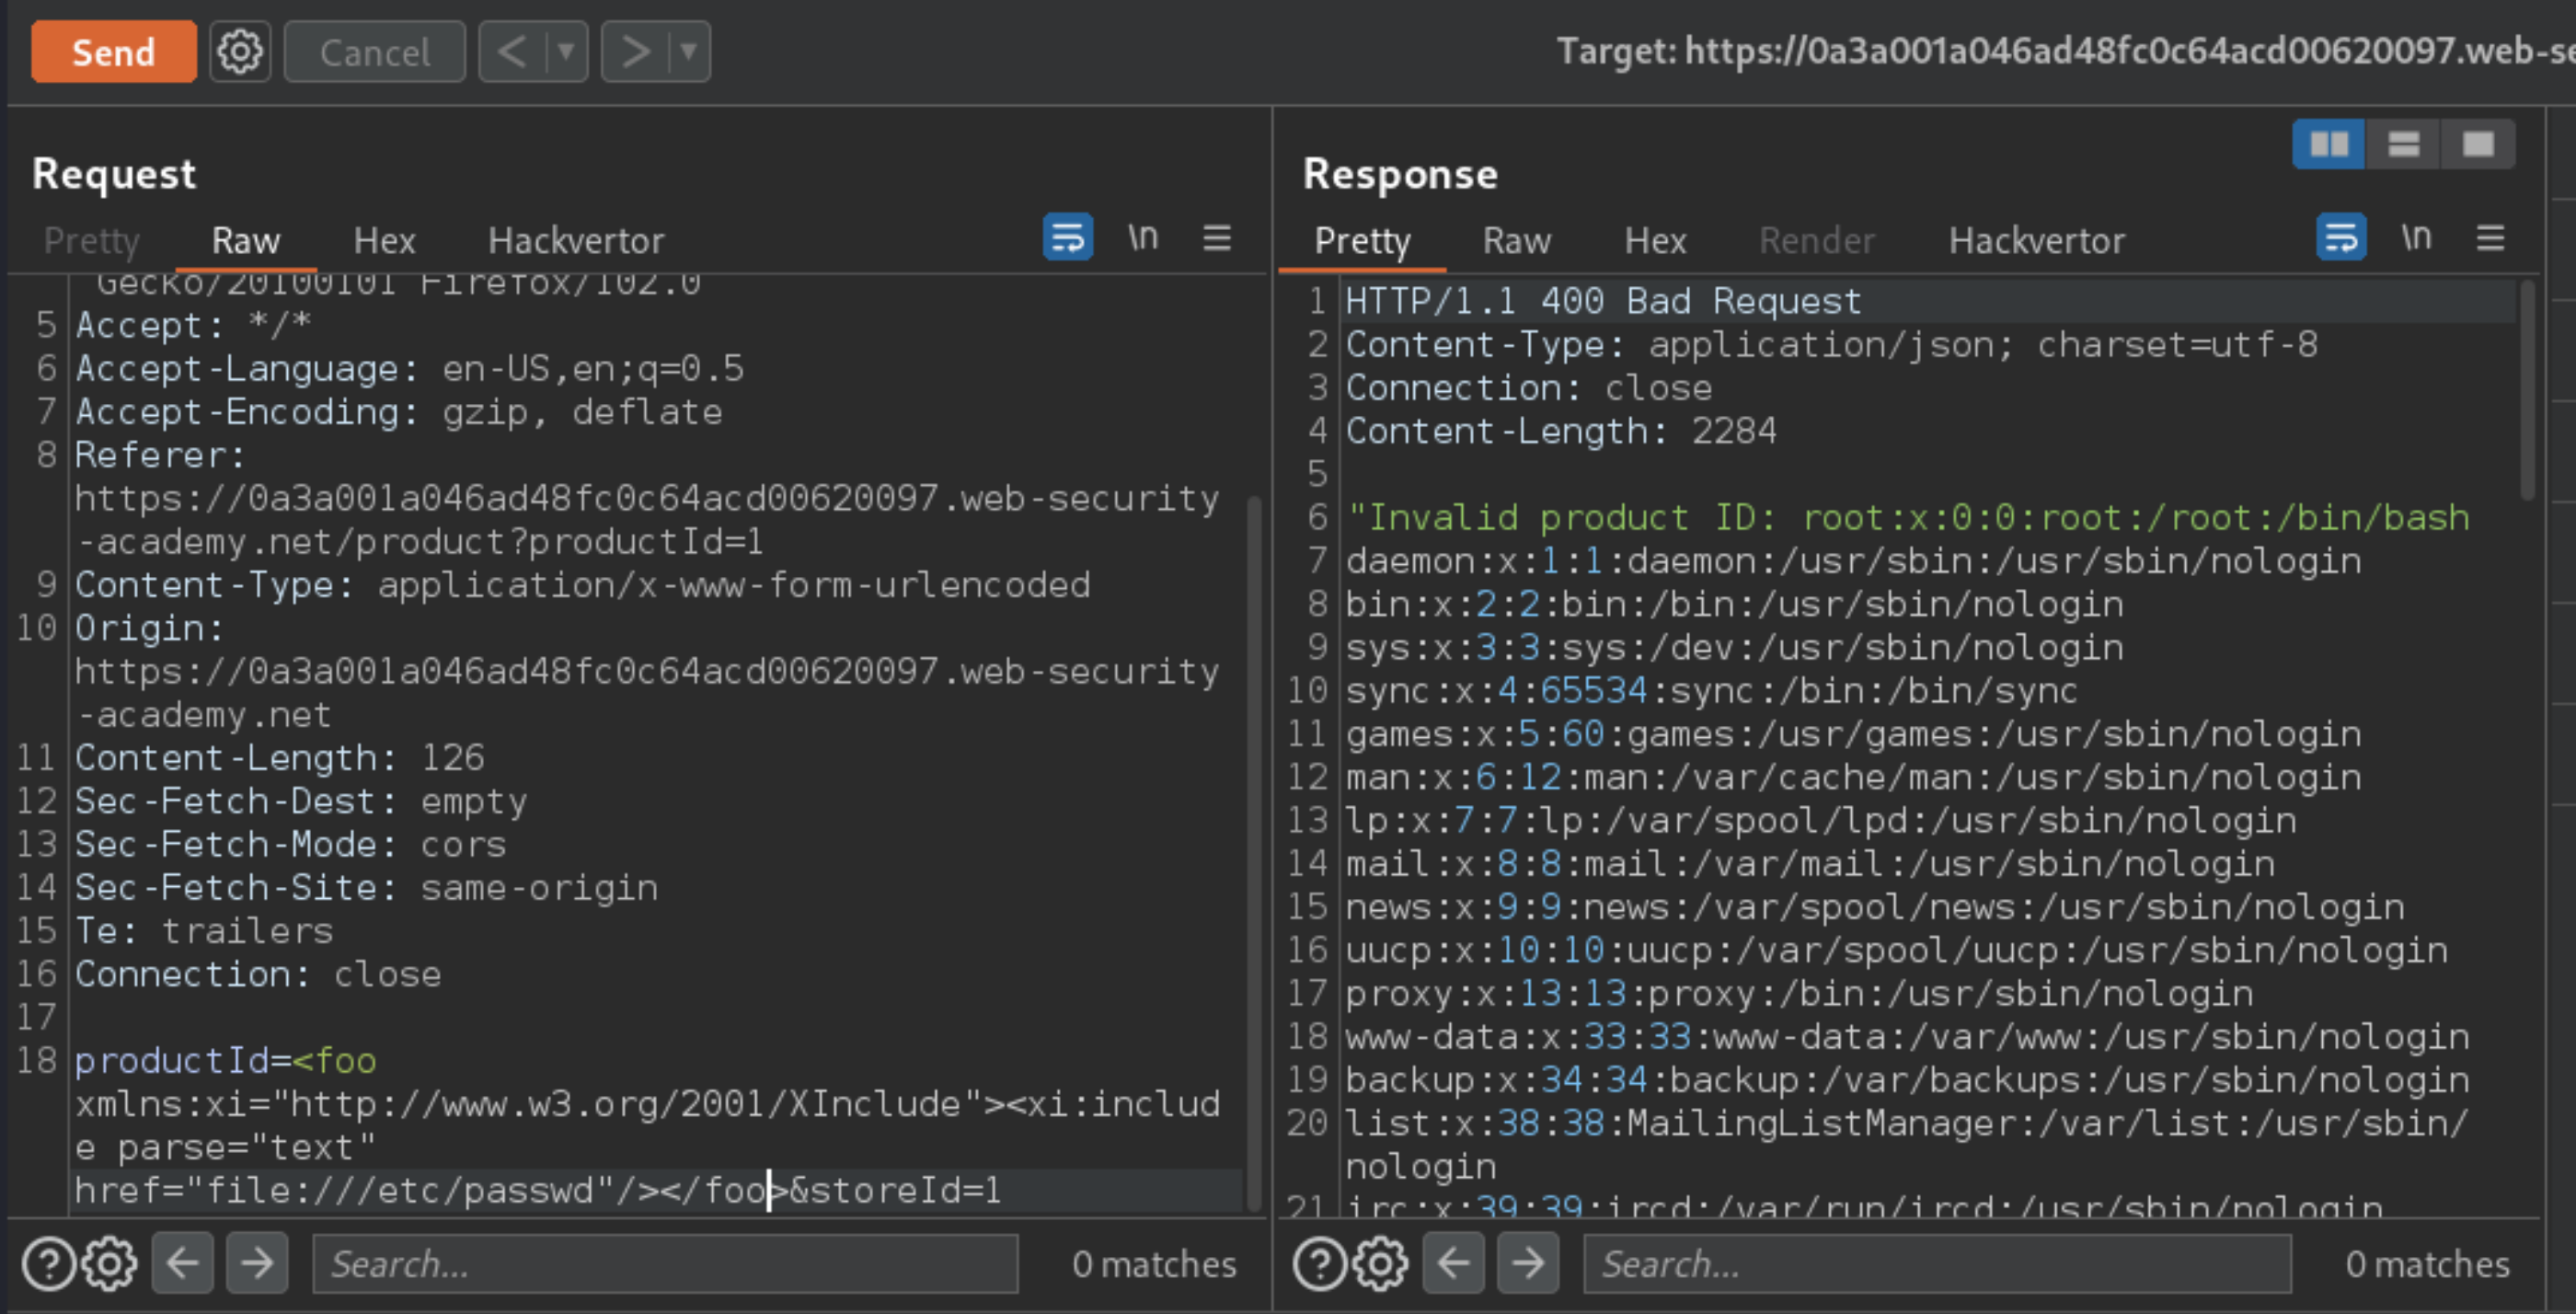
Task: Toggle non-printable characters in Response panel
Action: 2416,238
